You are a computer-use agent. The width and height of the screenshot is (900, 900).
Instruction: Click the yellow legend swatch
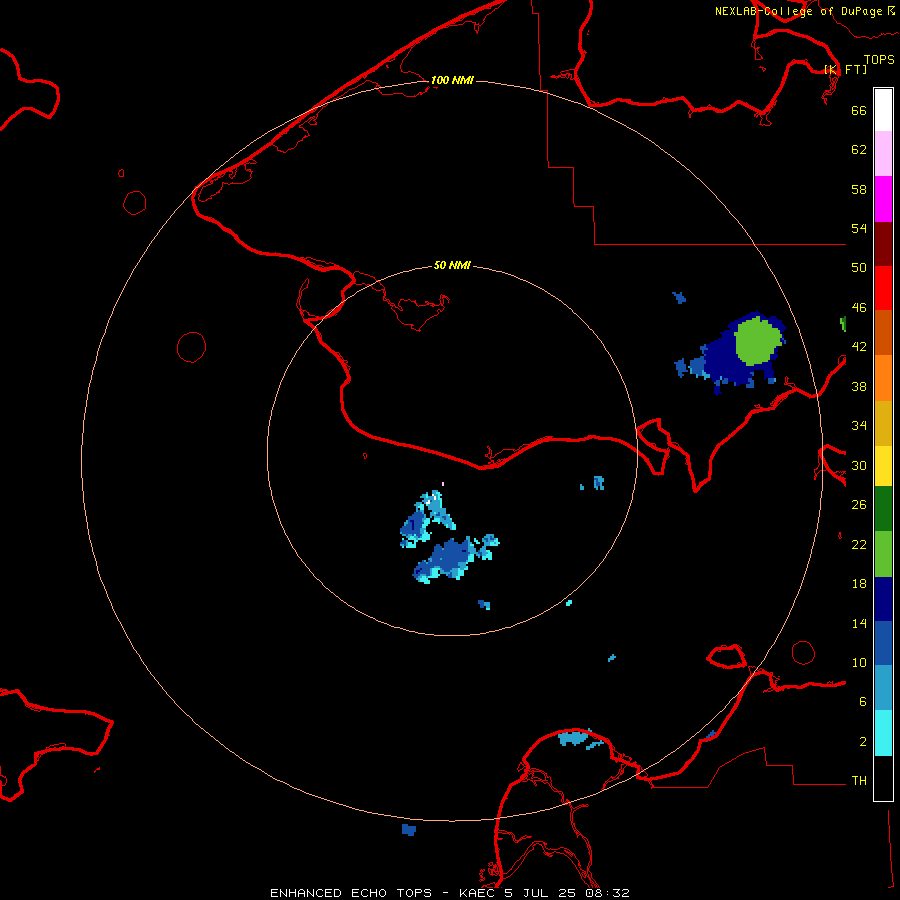(x=883, y=465)
